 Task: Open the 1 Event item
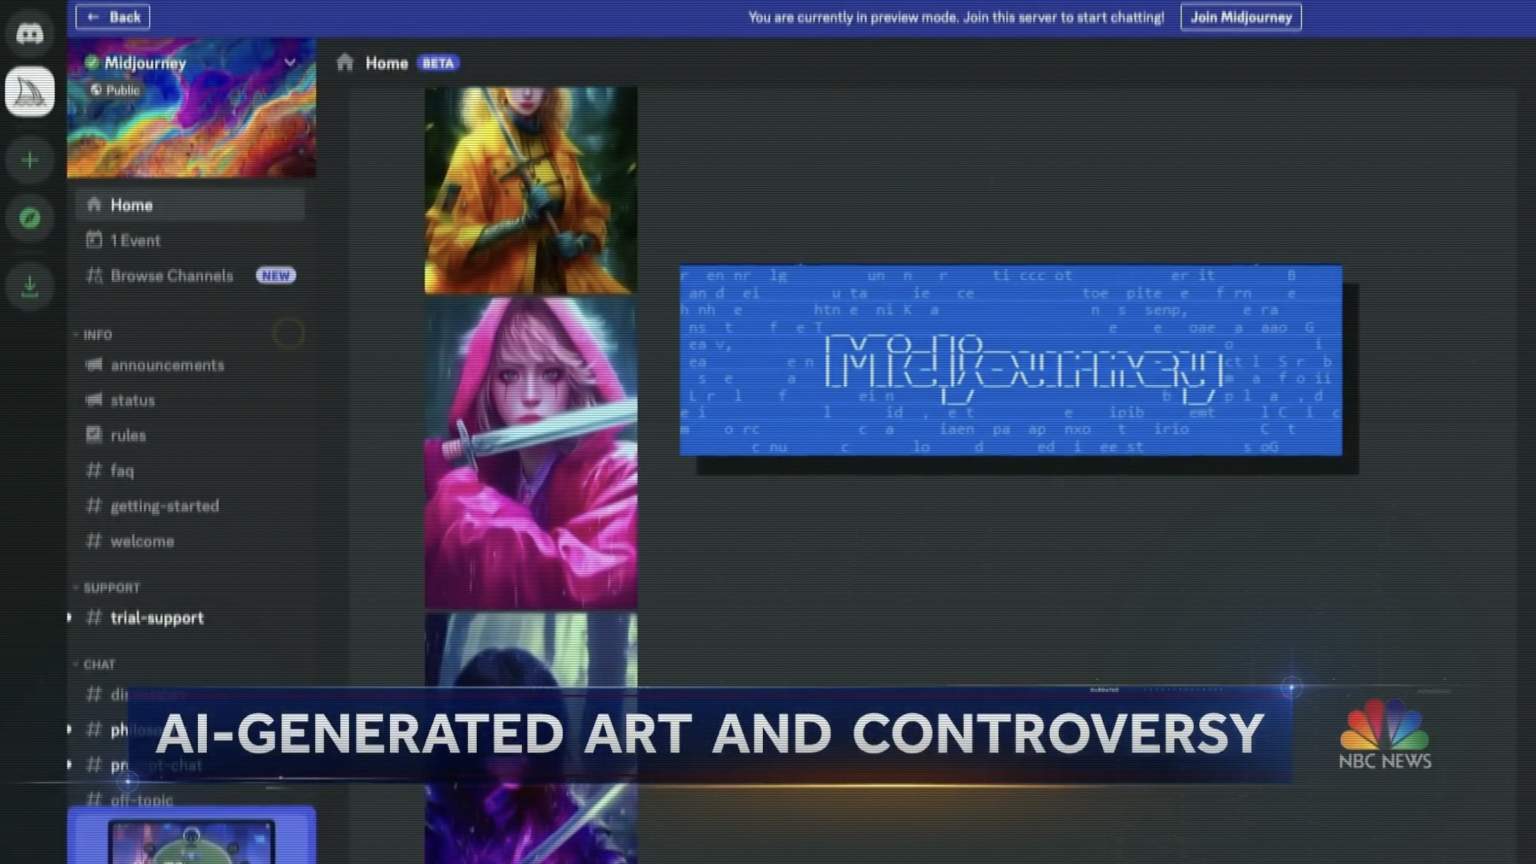point(190,240)
